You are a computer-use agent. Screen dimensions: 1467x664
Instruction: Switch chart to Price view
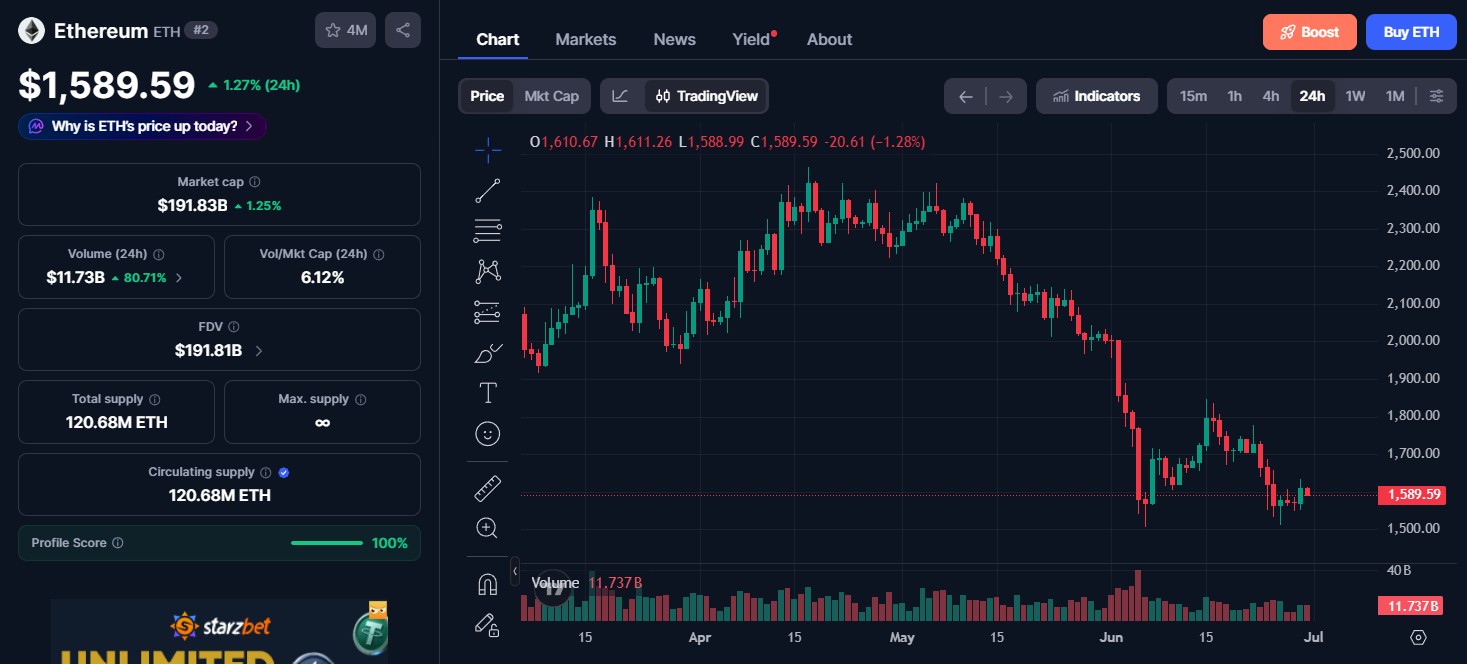pos(487,96)
